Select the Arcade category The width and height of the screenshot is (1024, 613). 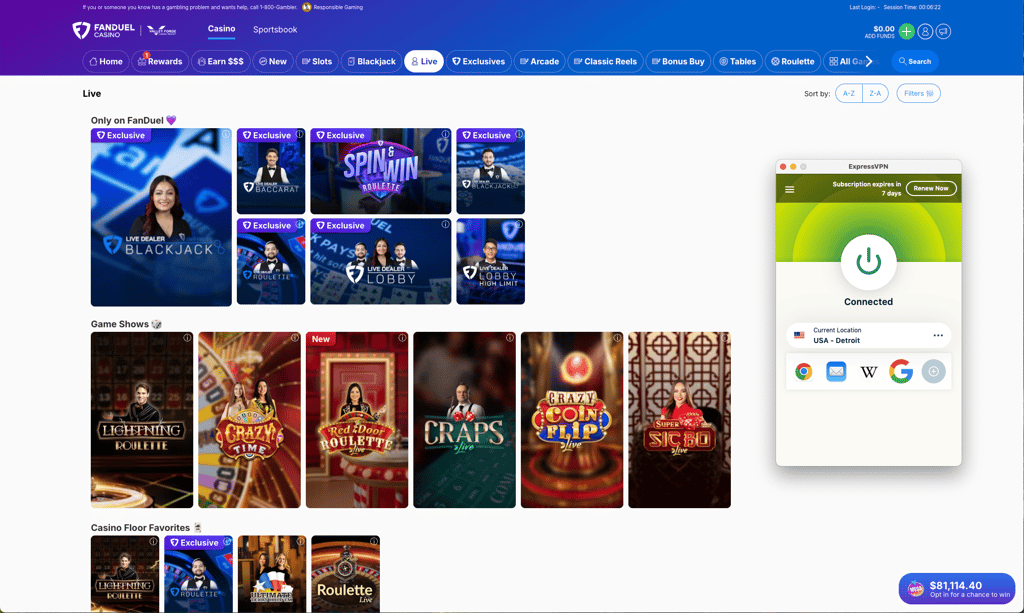tap(539, 61)
